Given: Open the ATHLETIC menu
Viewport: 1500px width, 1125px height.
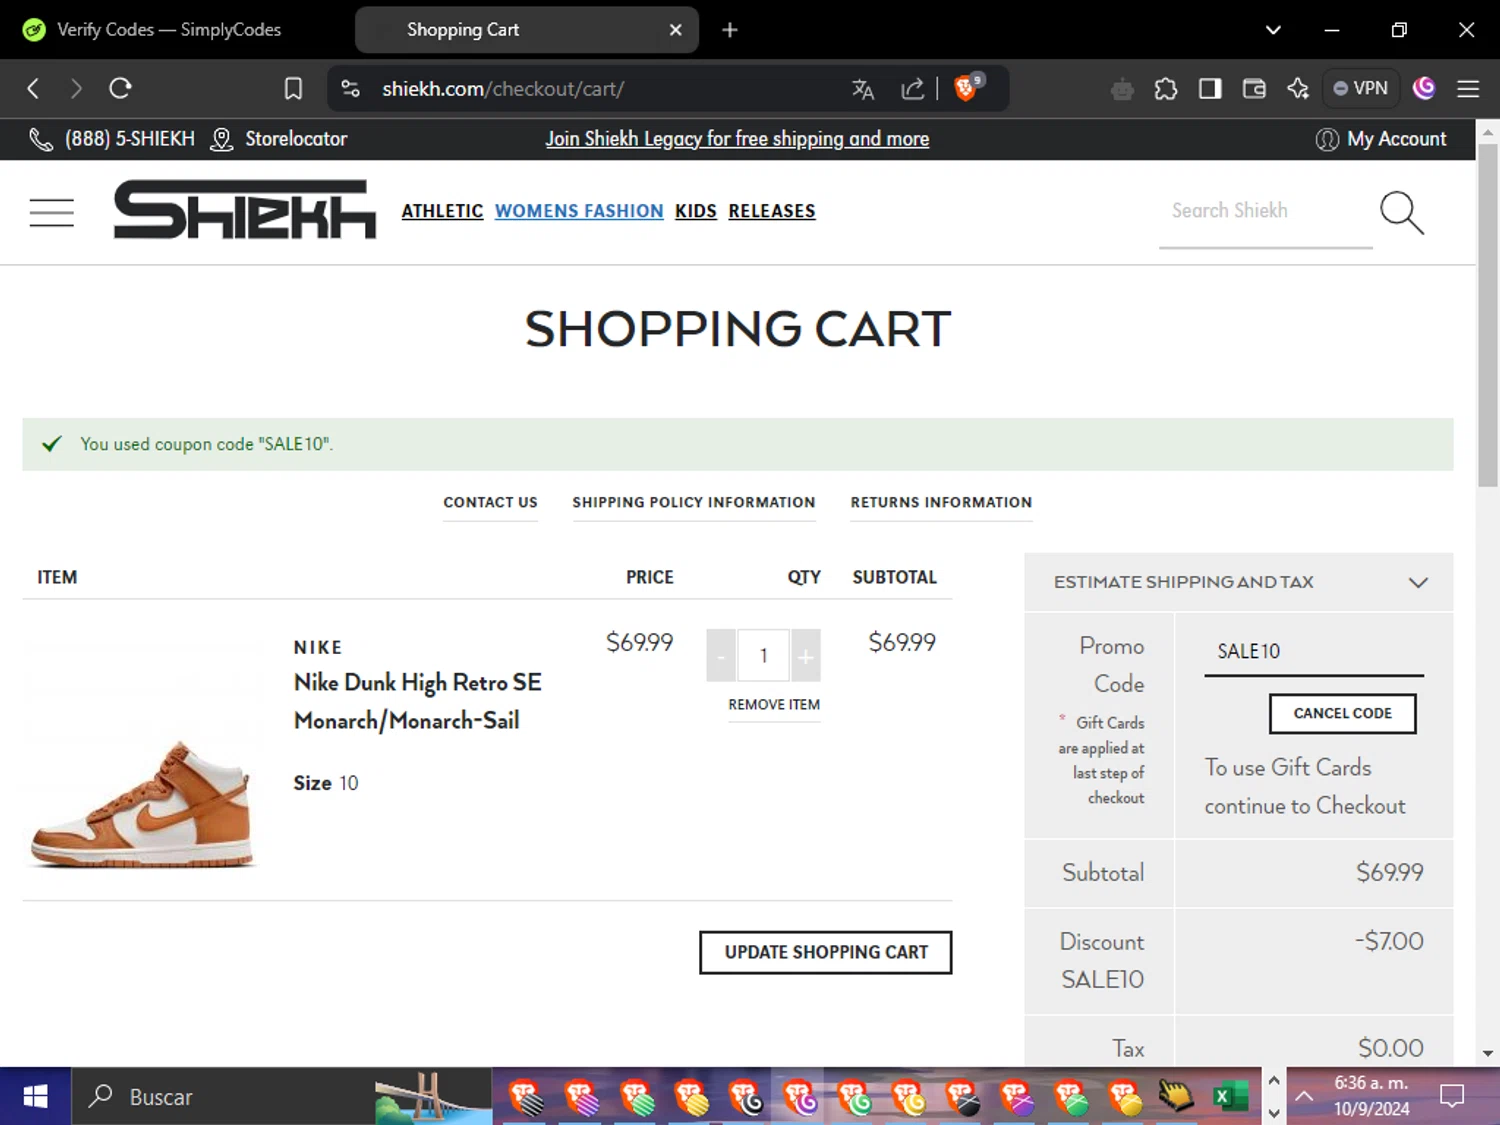Looking at the screenshot, I should point(442,211).
